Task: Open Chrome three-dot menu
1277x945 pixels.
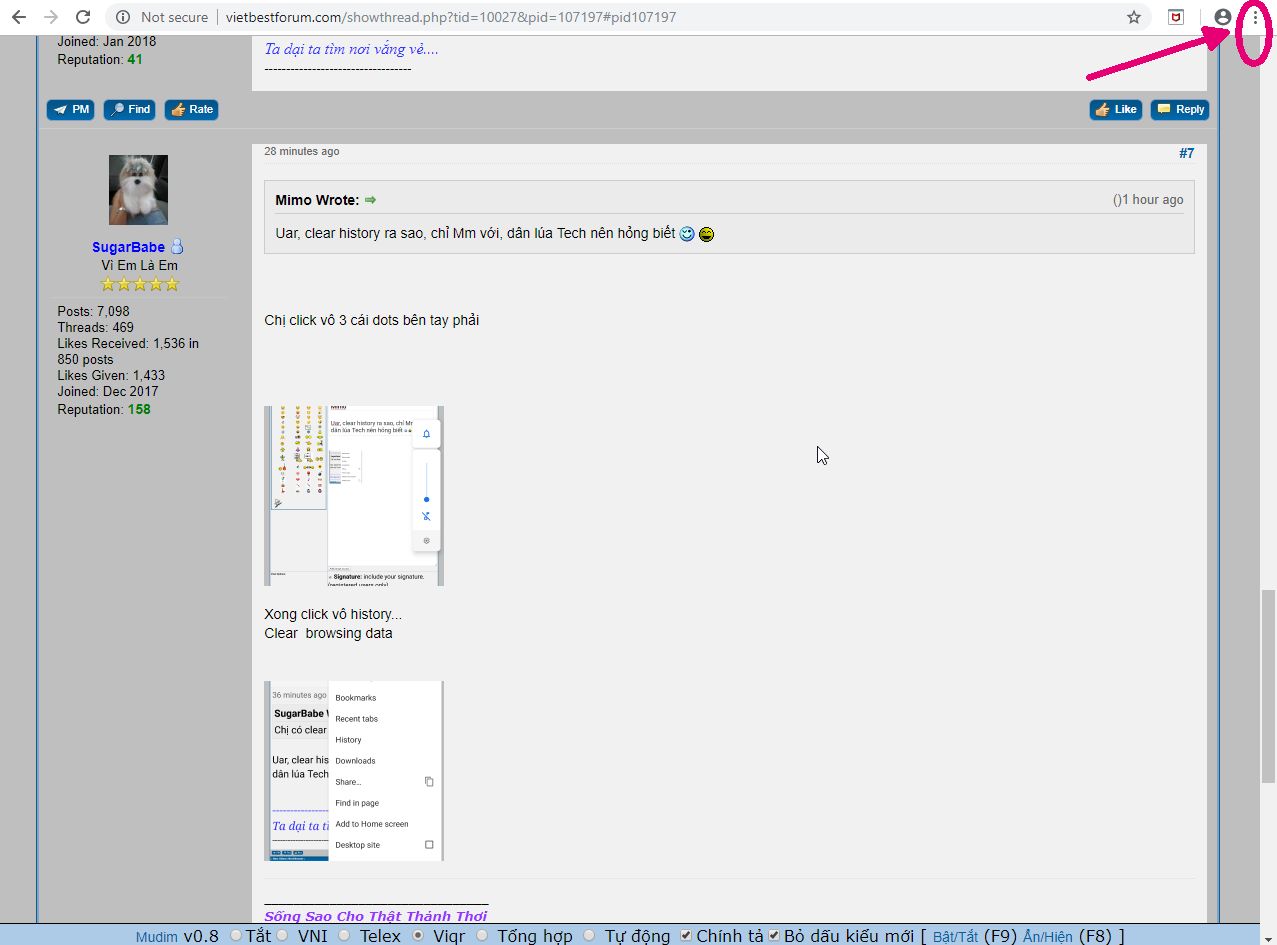Action: point(1255,17)
